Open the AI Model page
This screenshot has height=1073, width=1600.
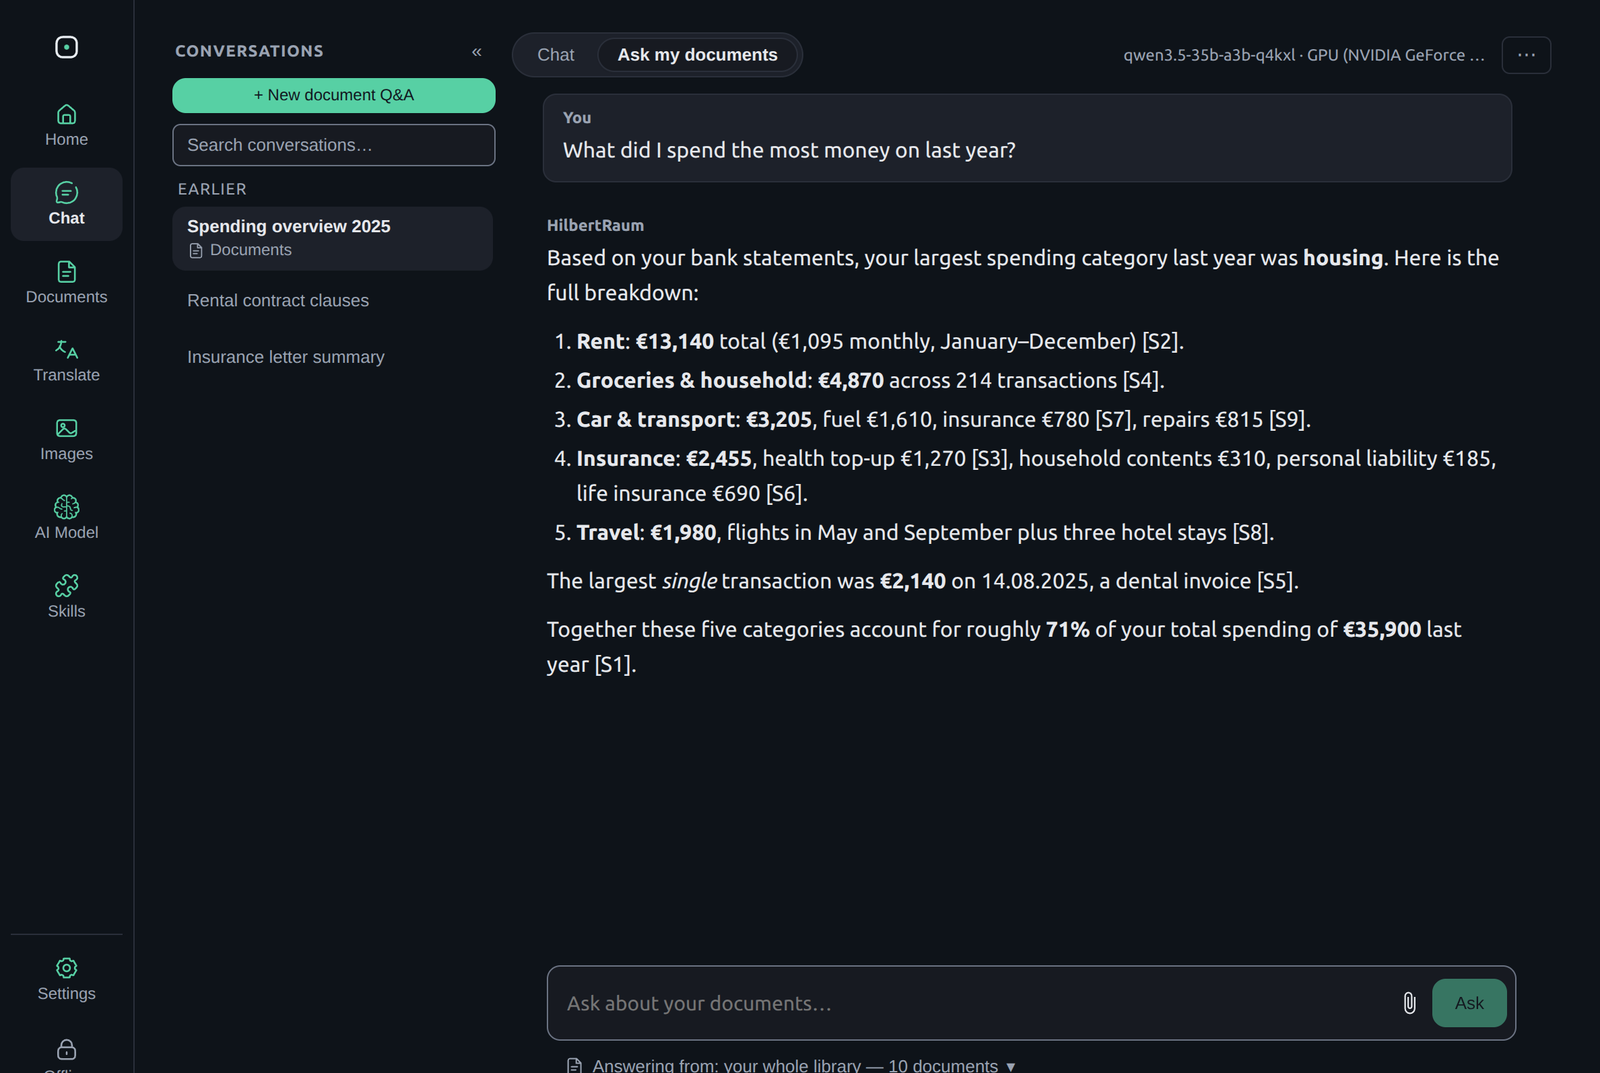(66, 519)
